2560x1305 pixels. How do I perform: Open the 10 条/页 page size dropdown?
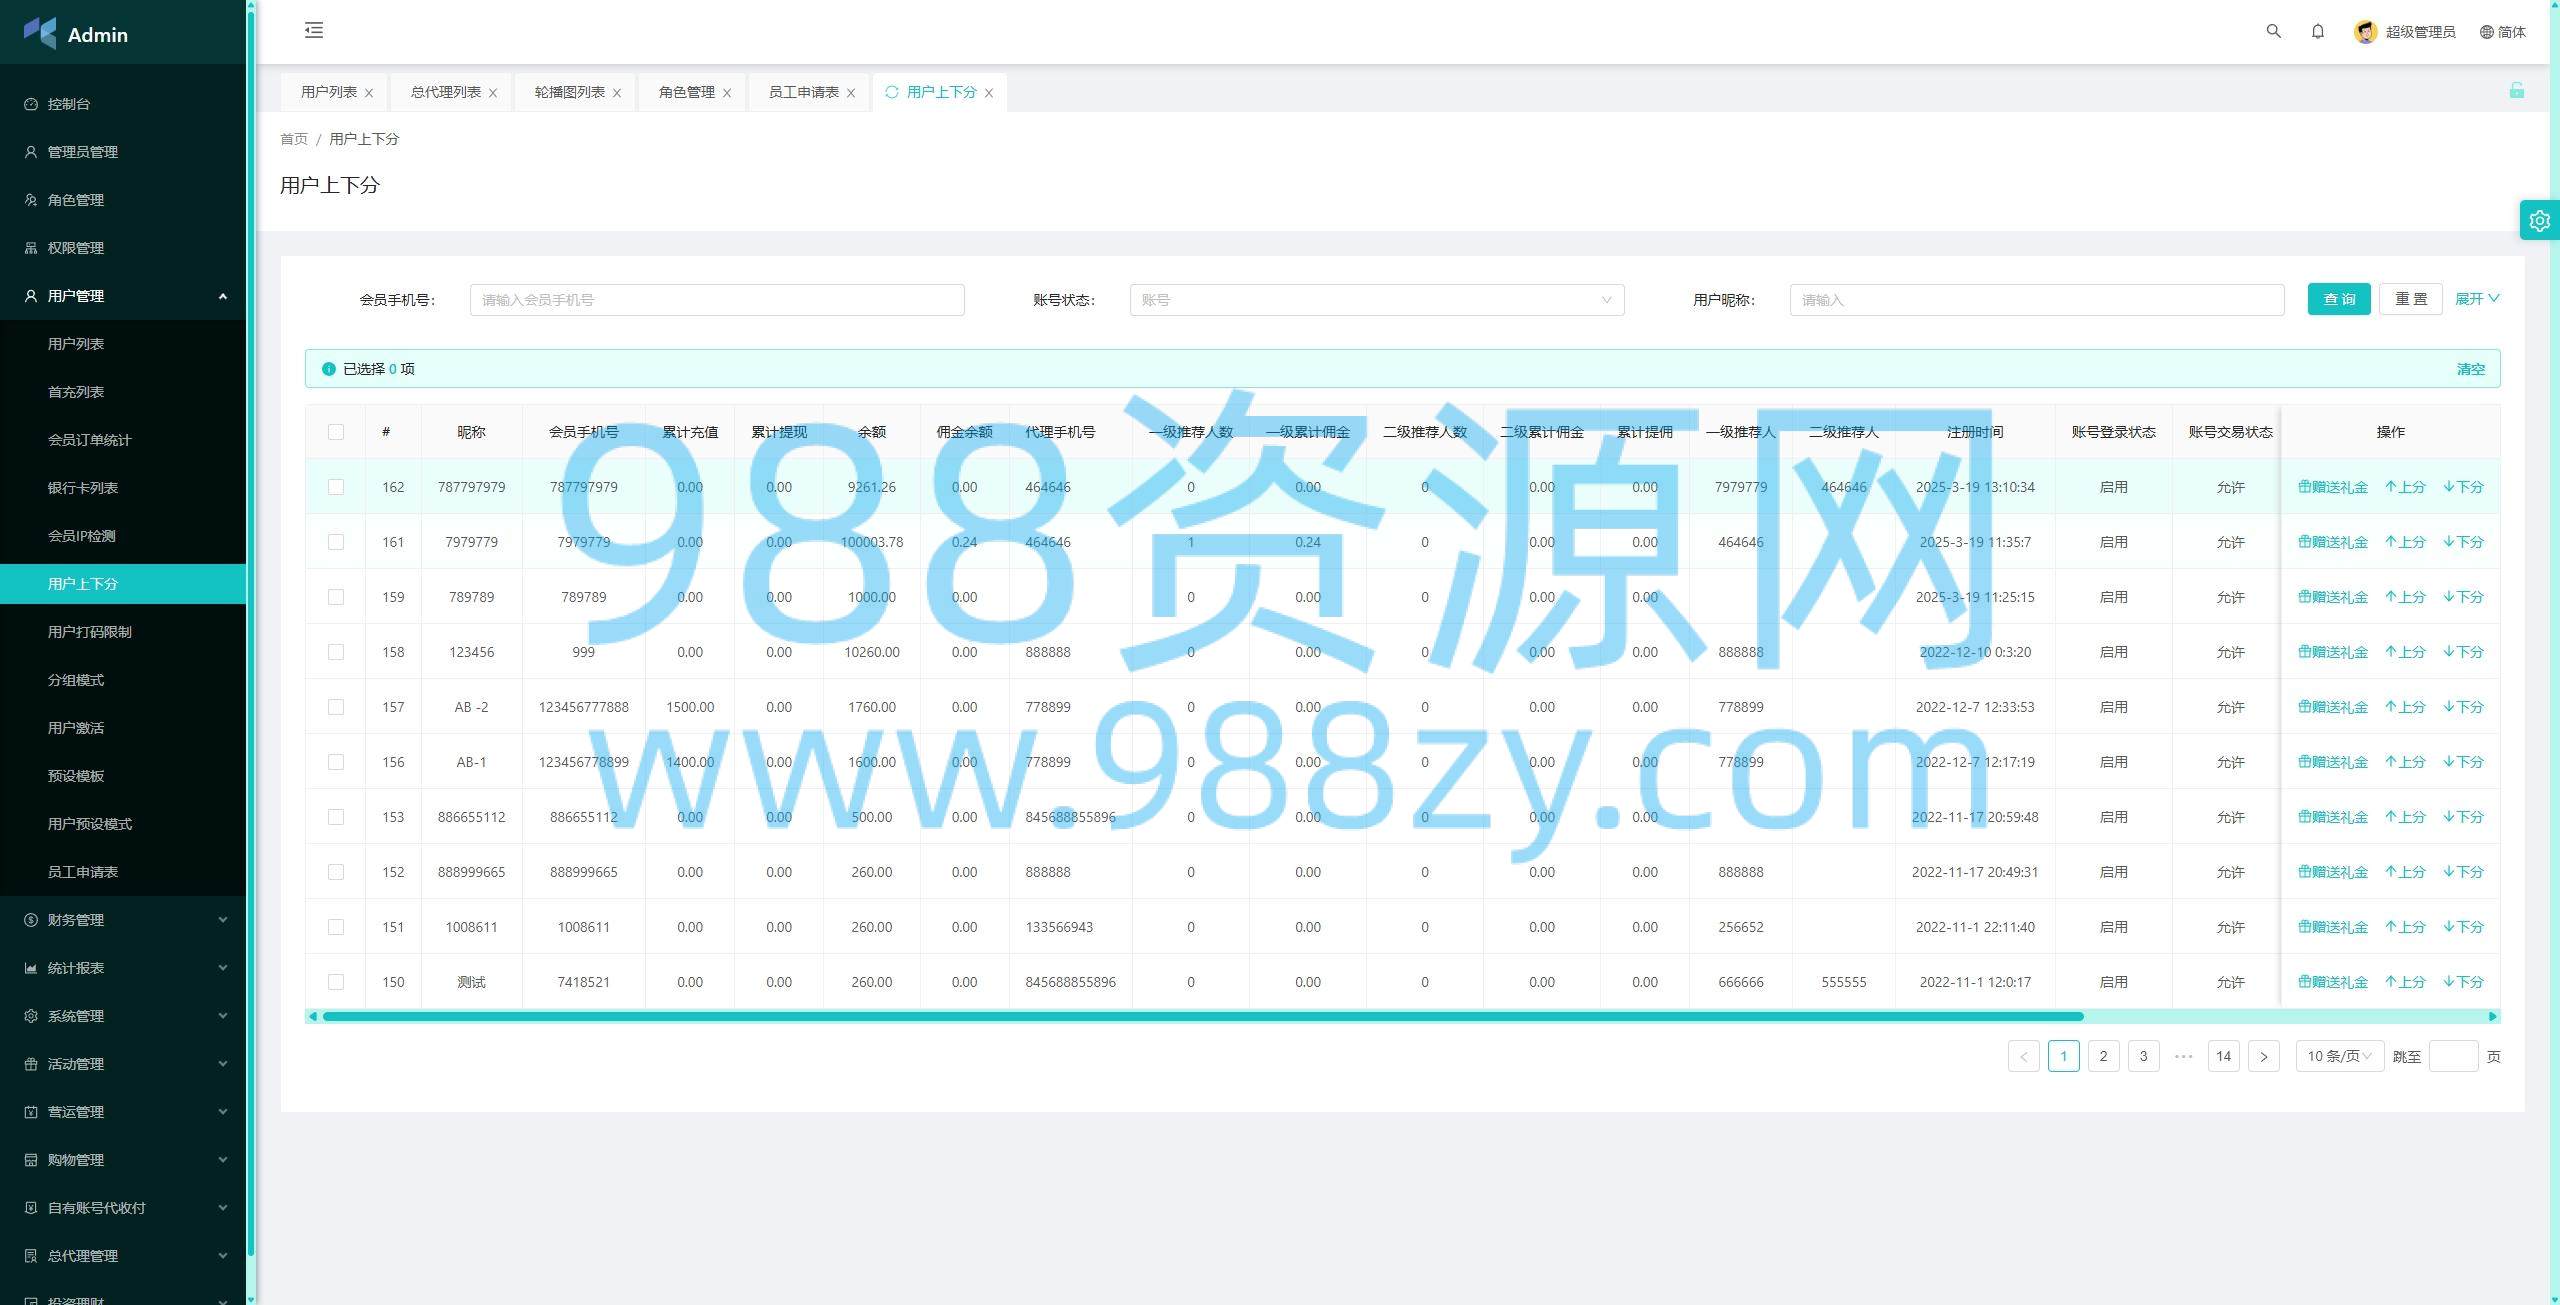(x=2338, y=1056)
